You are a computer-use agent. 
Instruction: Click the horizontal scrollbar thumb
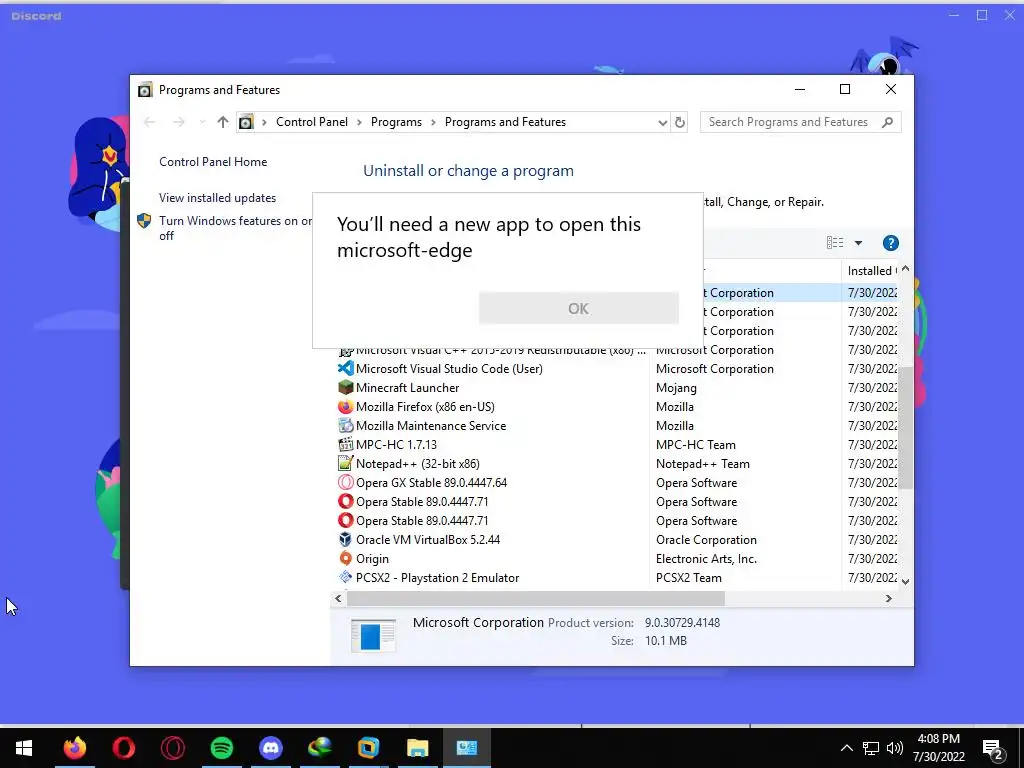(x=536, y=598)
